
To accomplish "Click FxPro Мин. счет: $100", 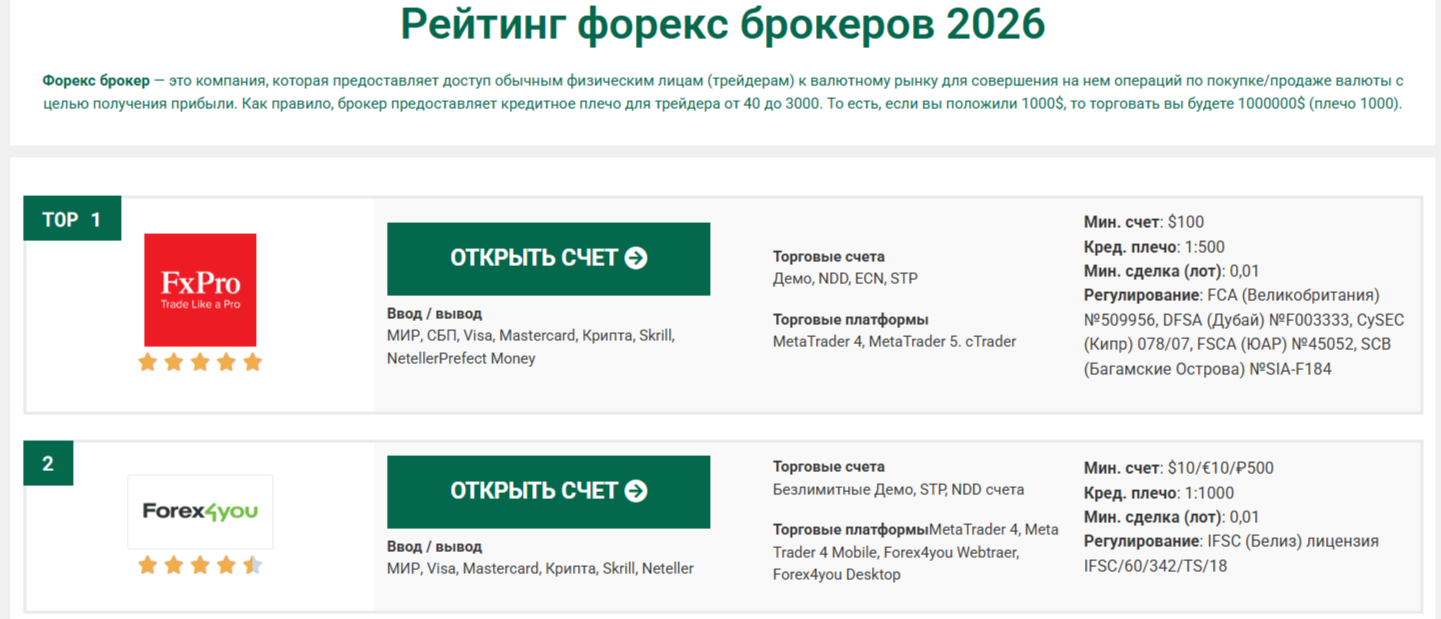I will click(1144, 222).
